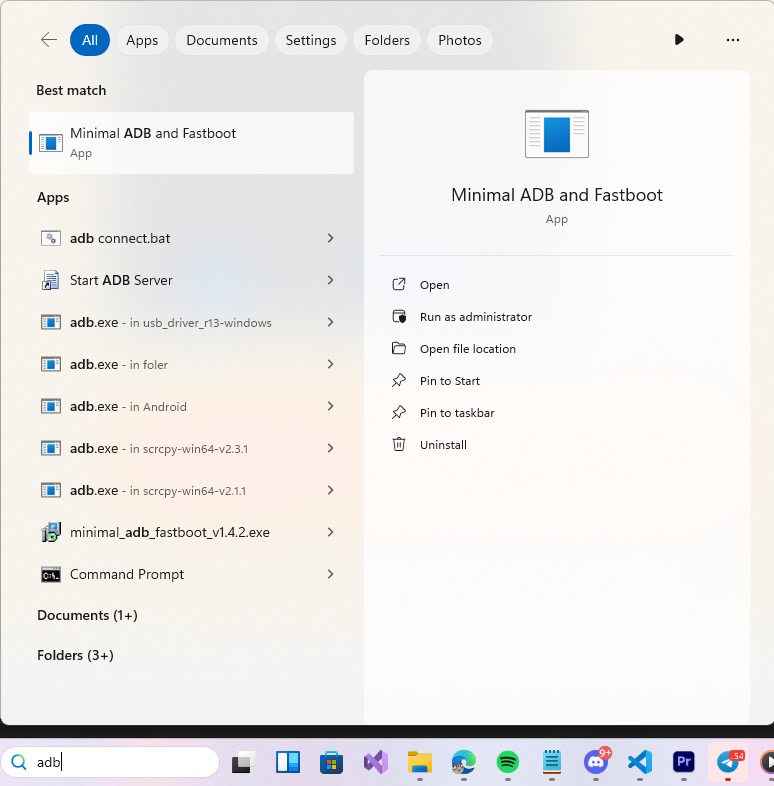The width and height of the screenshot is (774, 786).
Task: Switch to the Documents filter tab
Action: pos(222,40)
